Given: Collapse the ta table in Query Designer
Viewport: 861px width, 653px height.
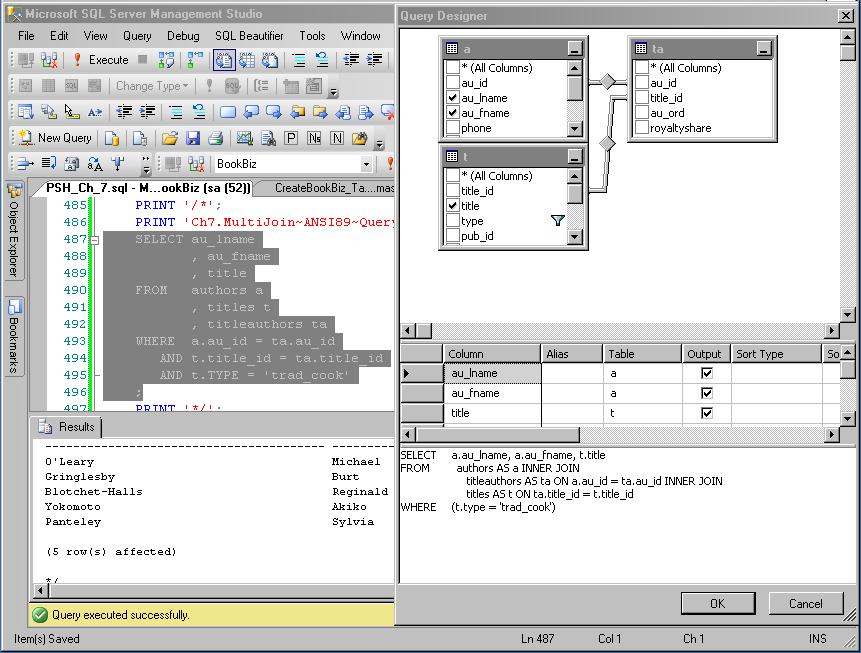Looking at the screenshot, I should [x=766, y=47].
